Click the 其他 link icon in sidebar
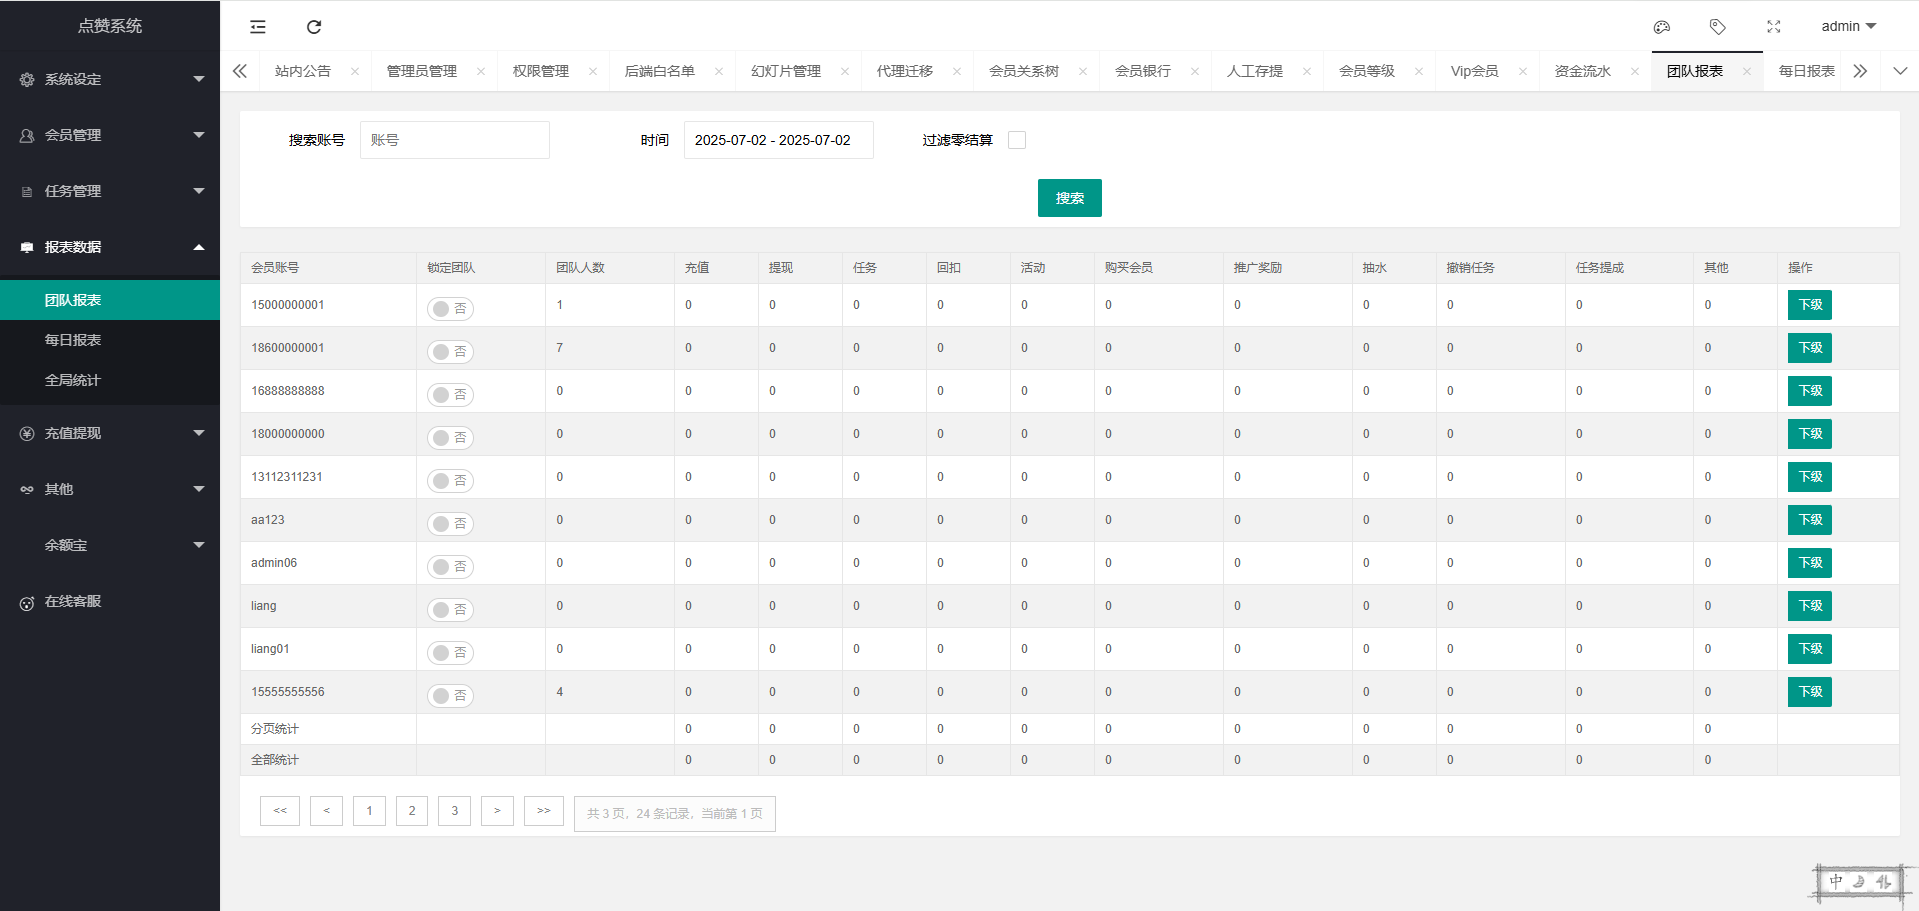 tap(27, 489)
